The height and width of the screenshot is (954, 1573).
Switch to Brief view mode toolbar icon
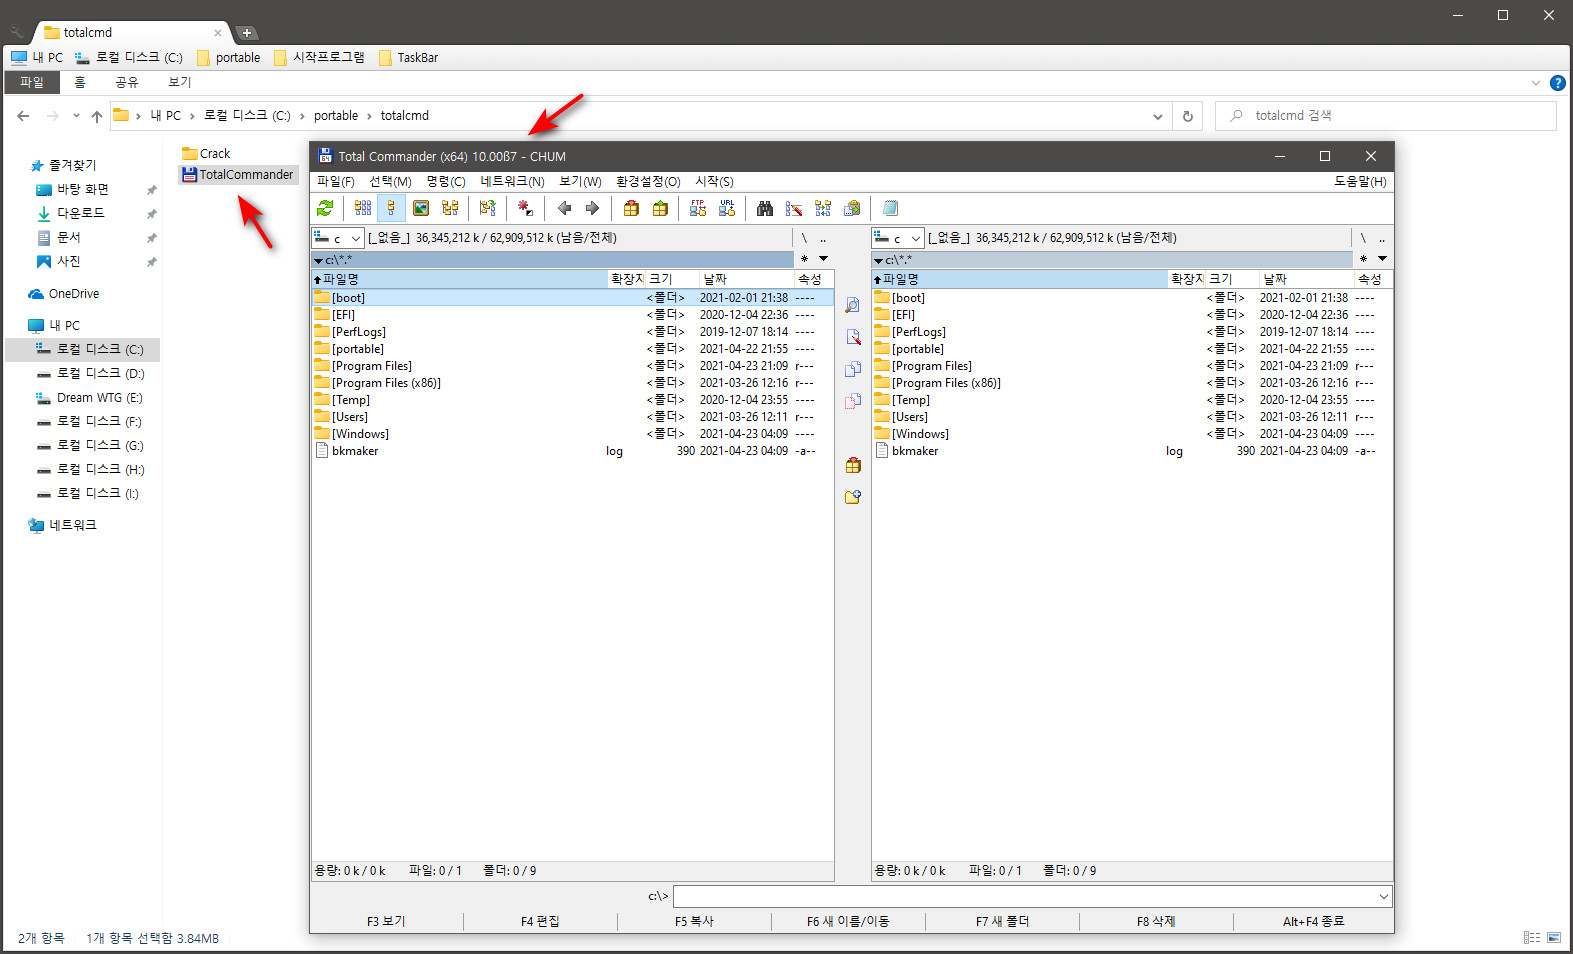[363, 208]
